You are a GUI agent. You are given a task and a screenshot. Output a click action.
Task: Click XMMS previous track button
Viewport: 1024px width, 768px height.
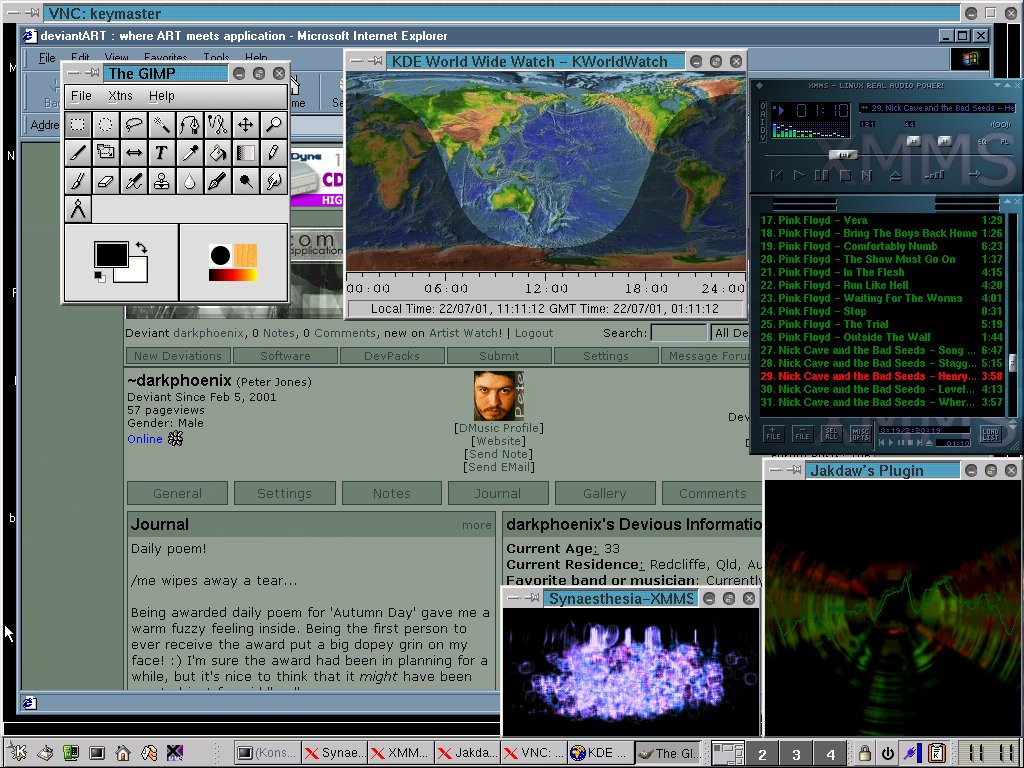pos(776,175)
